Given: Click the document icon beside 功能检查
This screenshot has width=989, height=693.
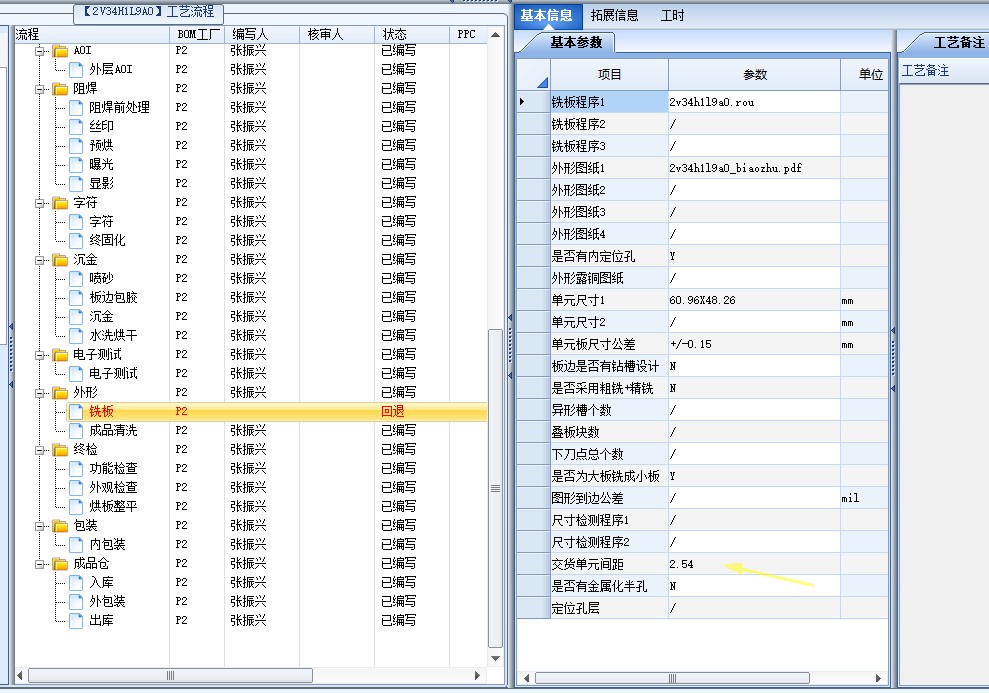Looking at the screenshot, I should (76, 469).
